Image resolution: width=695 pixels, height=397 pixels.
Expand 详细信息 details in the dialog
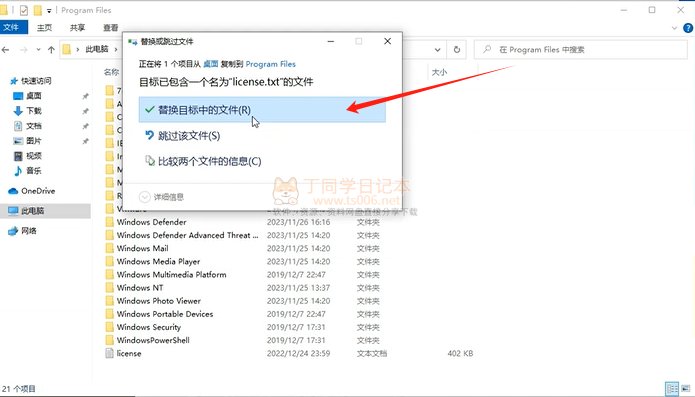(x=161, y=197)
